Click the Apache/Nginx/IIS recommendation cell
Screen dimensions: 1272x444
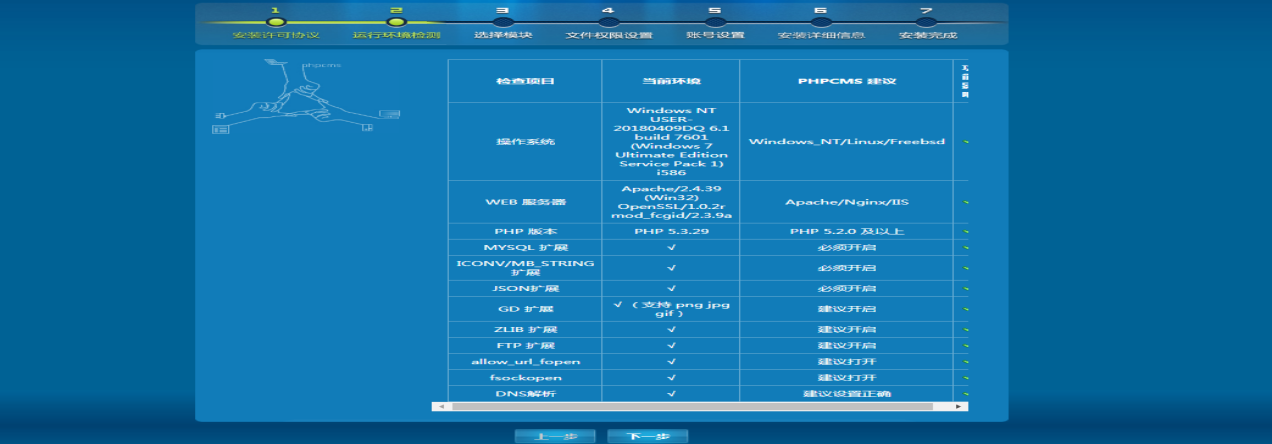846,202
